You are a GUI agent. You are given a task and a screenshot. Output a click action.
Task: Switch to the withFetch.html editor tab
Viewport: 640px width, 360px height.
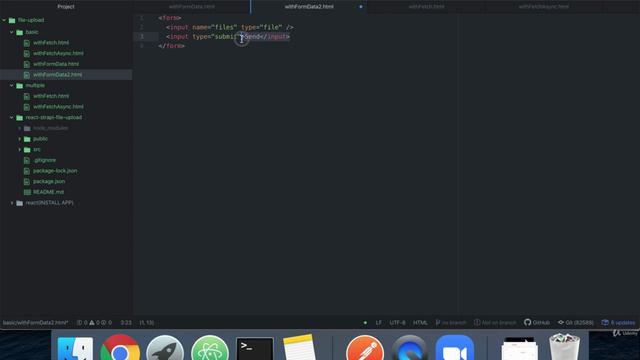[x=427, y=7]
